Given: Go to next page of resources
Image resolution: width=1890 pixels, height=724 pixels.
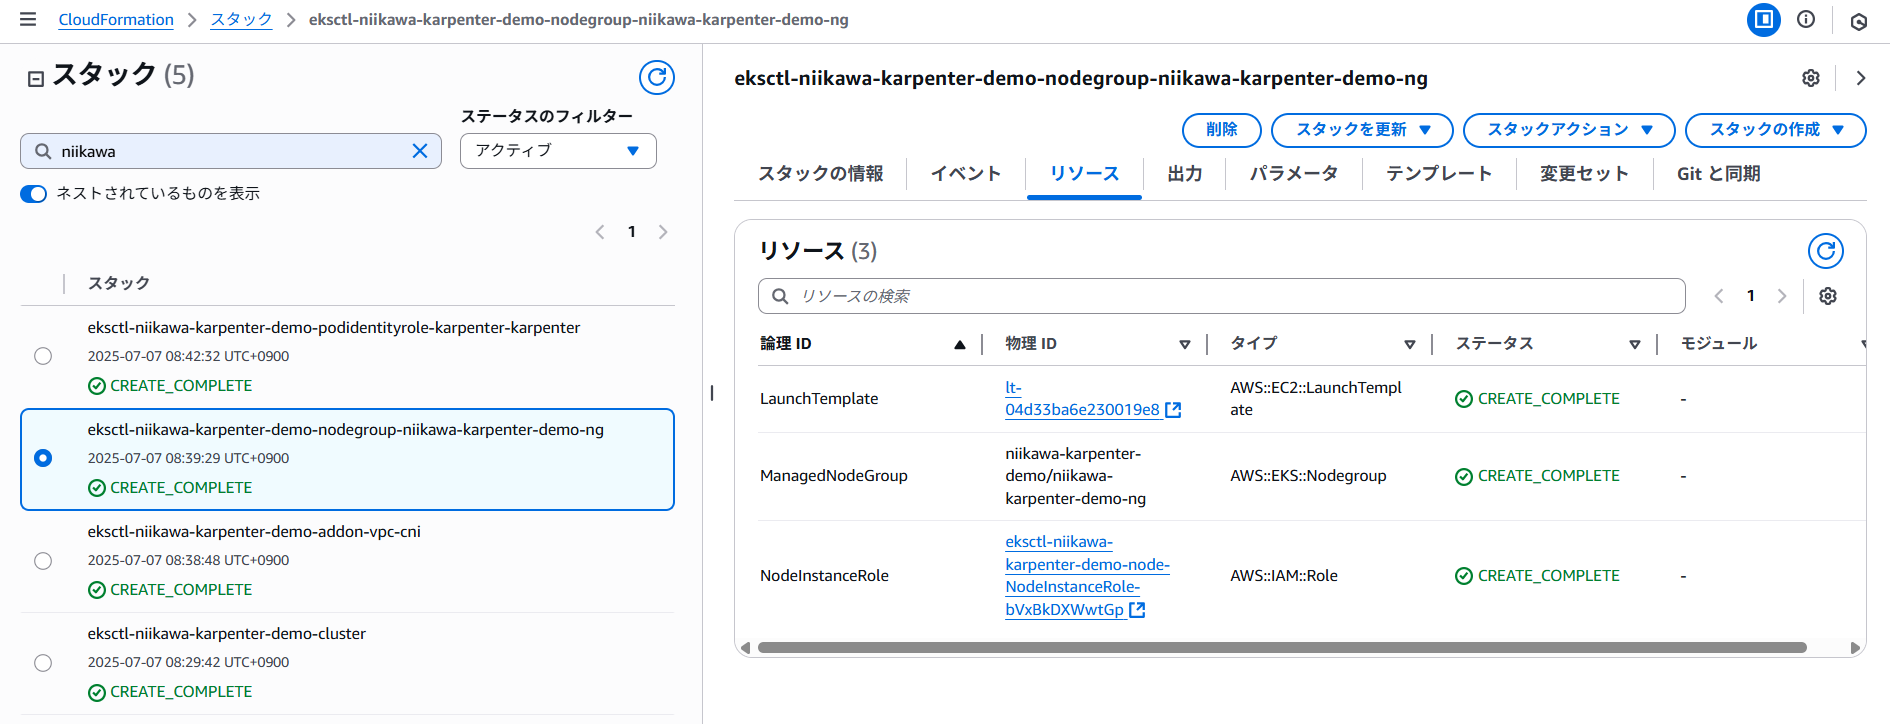Looking at the screenshot, I should [1782, 296].
